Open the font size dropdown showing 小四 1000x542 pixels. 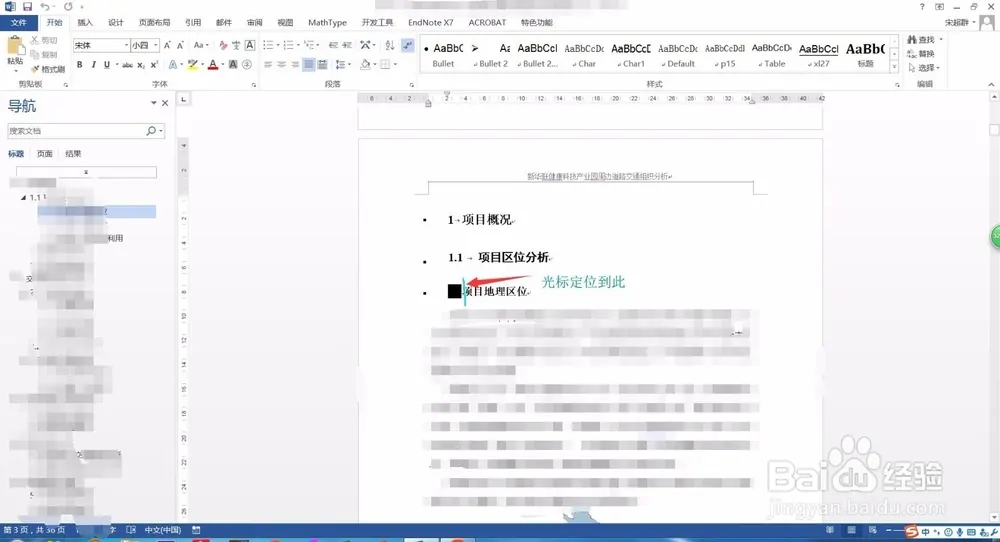click(x=156, y=45)
